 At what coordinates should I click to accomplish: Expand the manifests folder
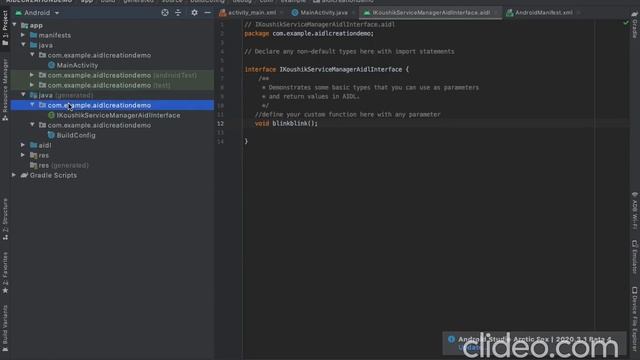coord(23,35)
